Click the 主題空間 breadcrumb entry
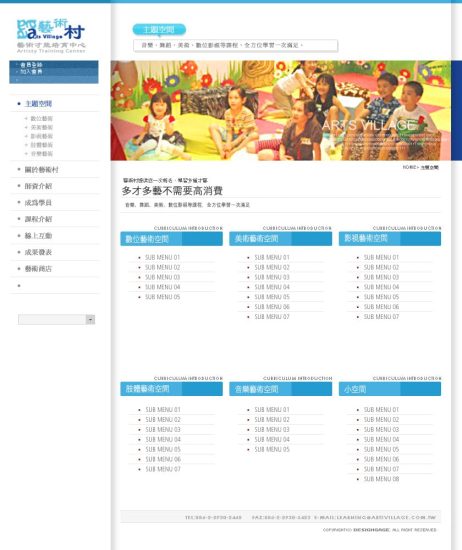This screenshot has width=462, height=550. [x=429, y=168]
